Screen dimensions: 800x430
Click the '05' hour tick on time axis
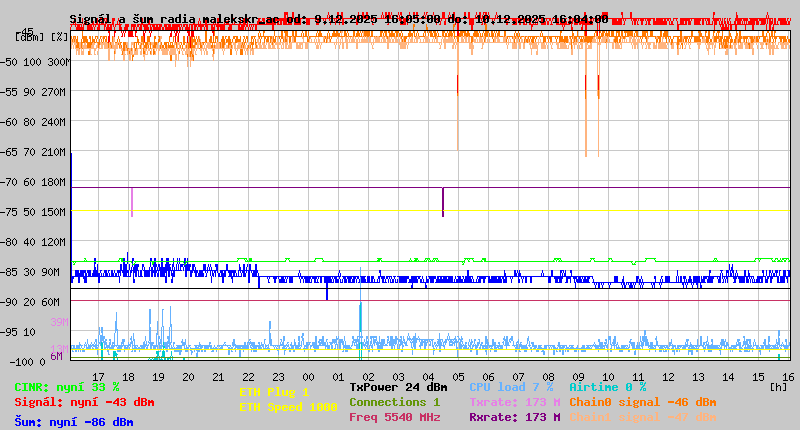[x=458, y=377]
